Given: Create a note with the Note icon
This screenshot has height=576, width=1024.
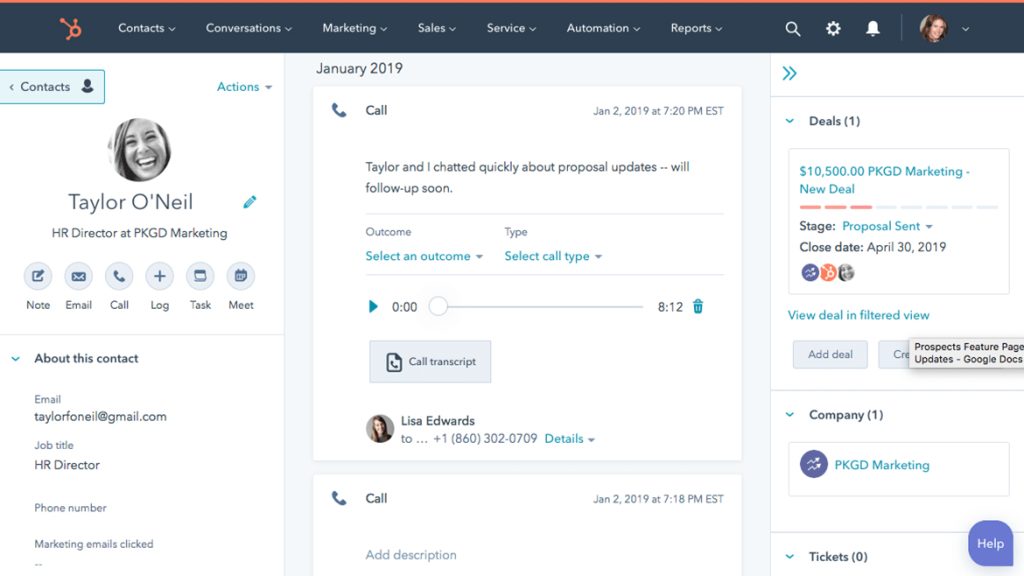Looking at the screenshot, I should pos(38,277).
